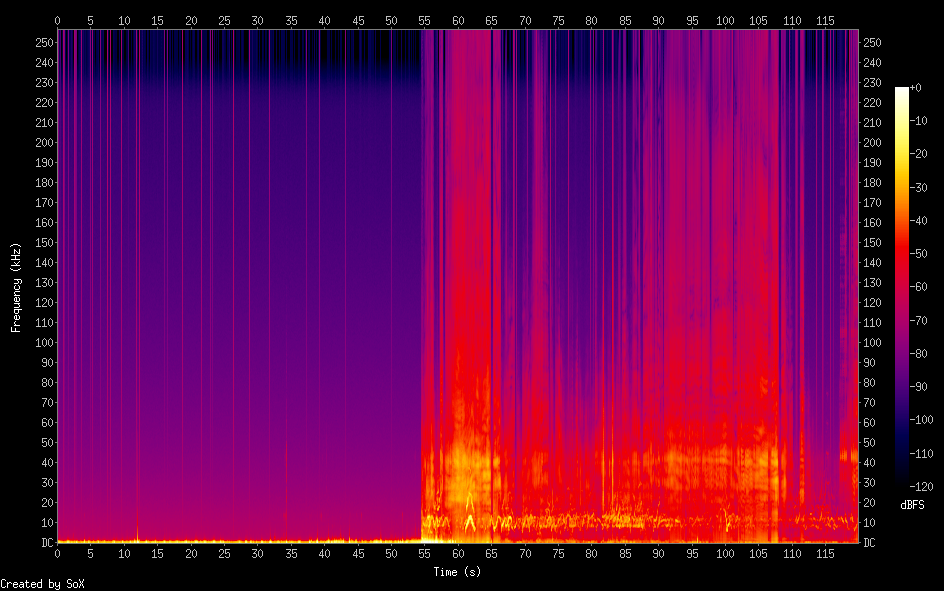This screenshot has width=944, height=591.
Task: Click the "Frequency (kHz)" axis label
Action: (16, 287)
